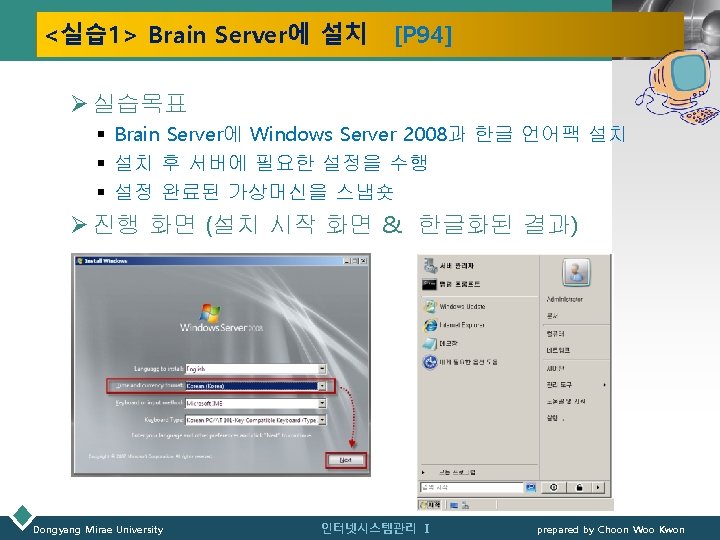Open the Ease of Access Center entry
The width and height of the screenshot is (720, 540).
460,362
